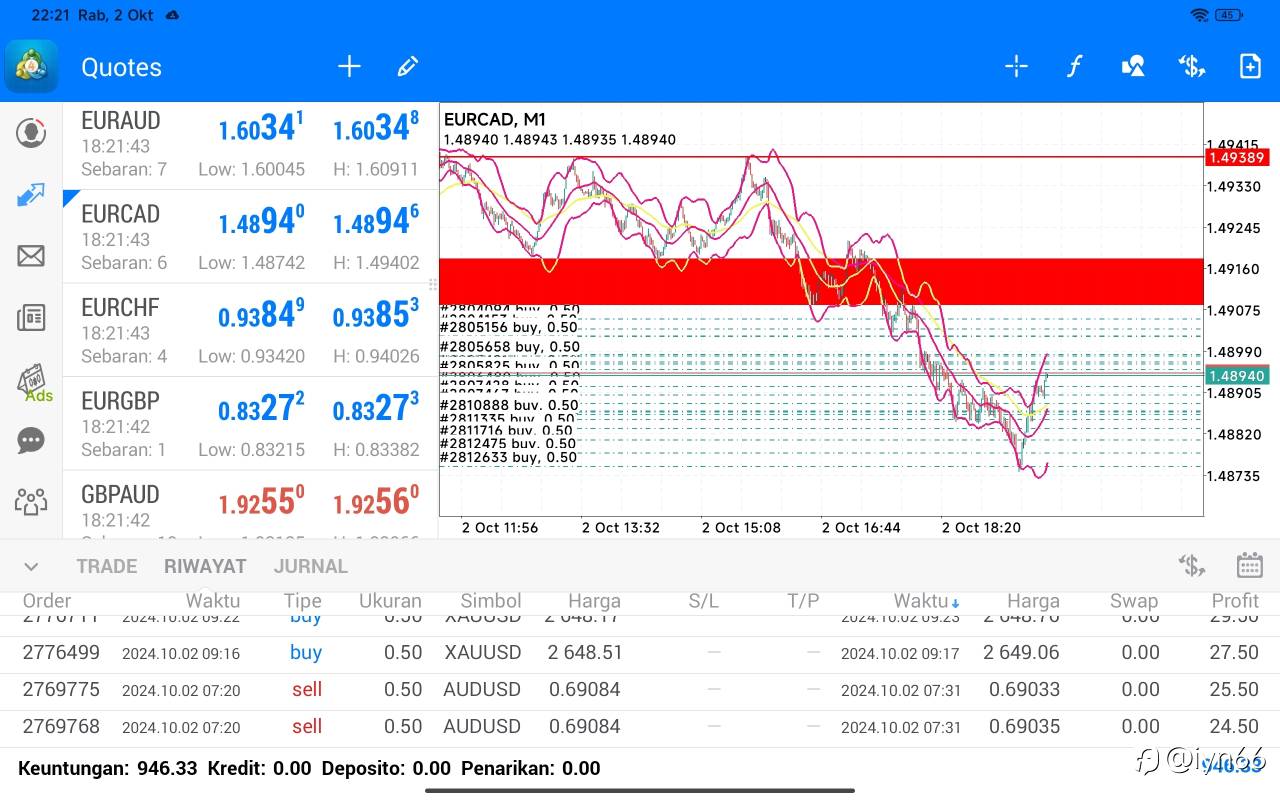Collapse bottom panel with chevron
The image size is (1280, 800).
[x=31, y=567]
